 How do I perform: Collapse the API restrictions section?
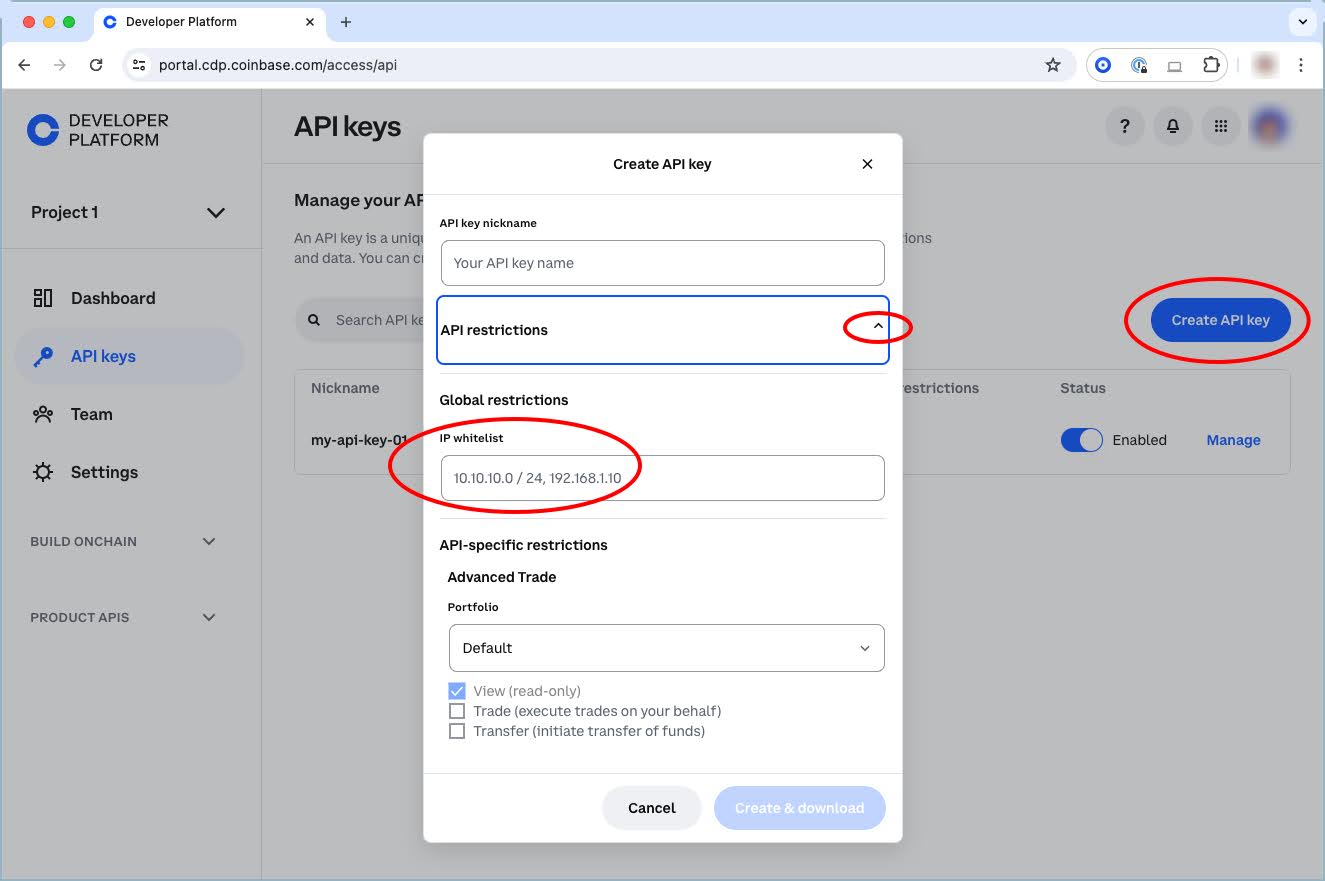coord(878,327)
